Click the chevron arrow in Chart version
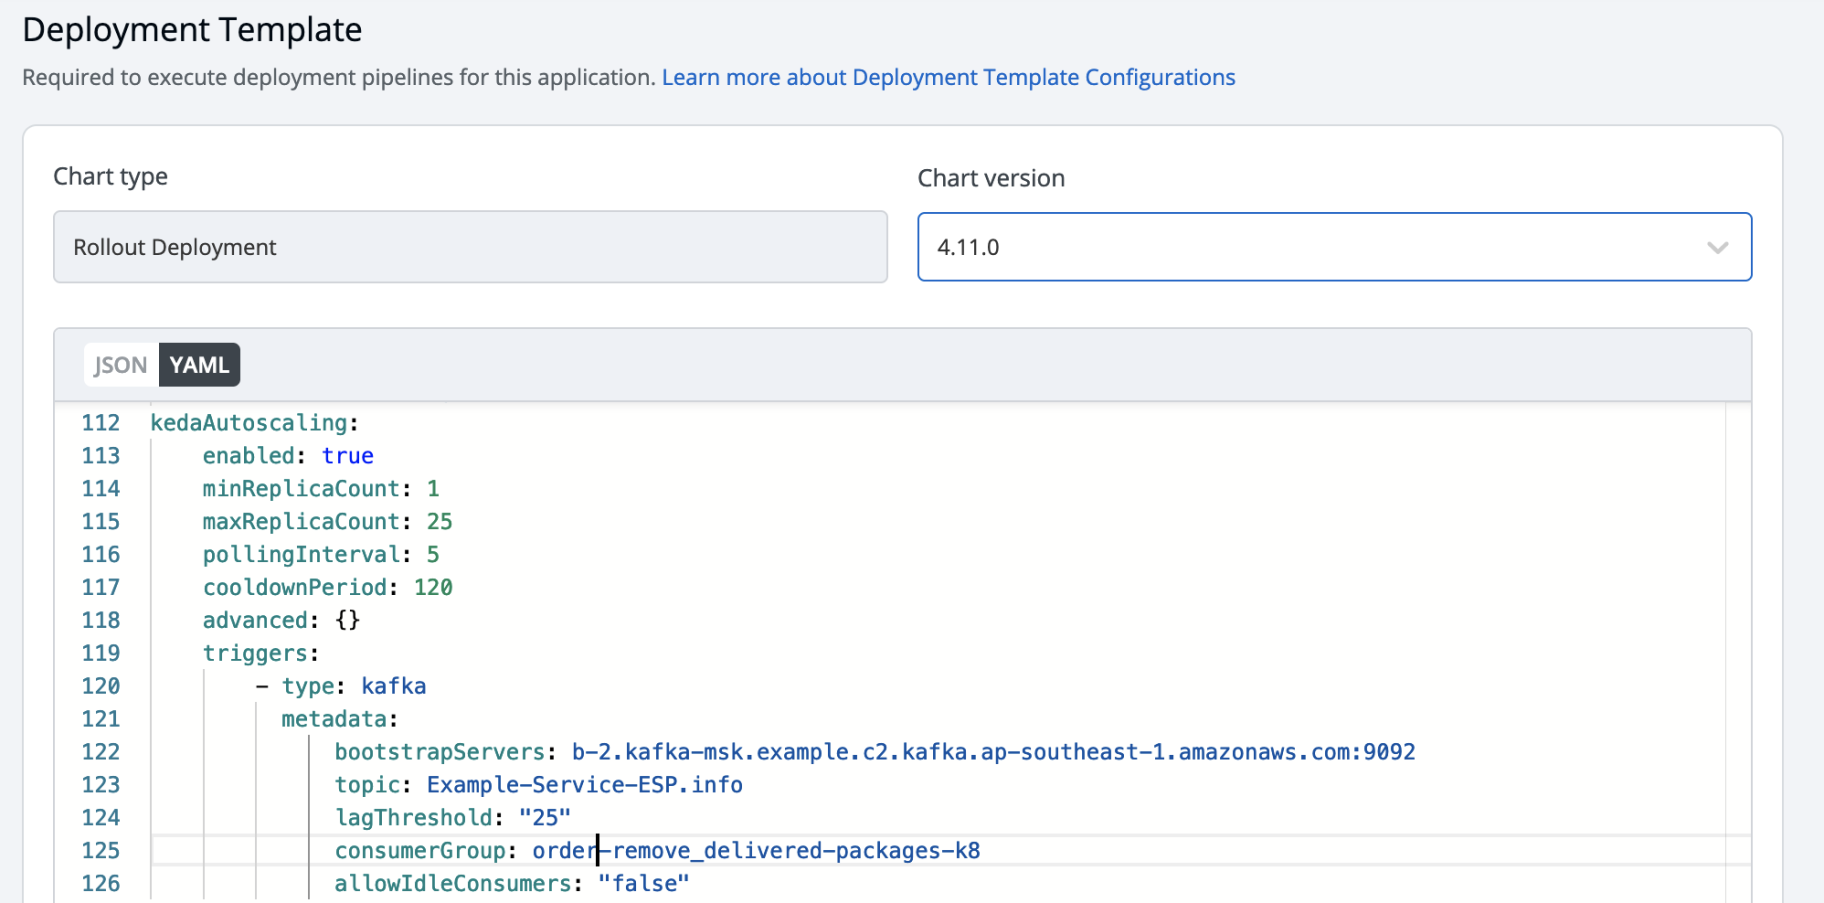The image size is (1824, 903). (x=1717, y=247)
